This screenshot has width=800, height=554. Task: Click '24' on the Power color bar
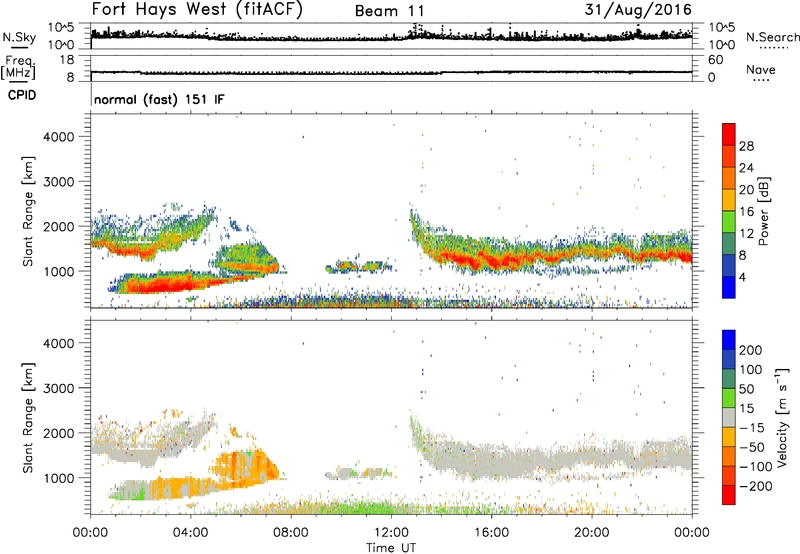click(746, 168)
